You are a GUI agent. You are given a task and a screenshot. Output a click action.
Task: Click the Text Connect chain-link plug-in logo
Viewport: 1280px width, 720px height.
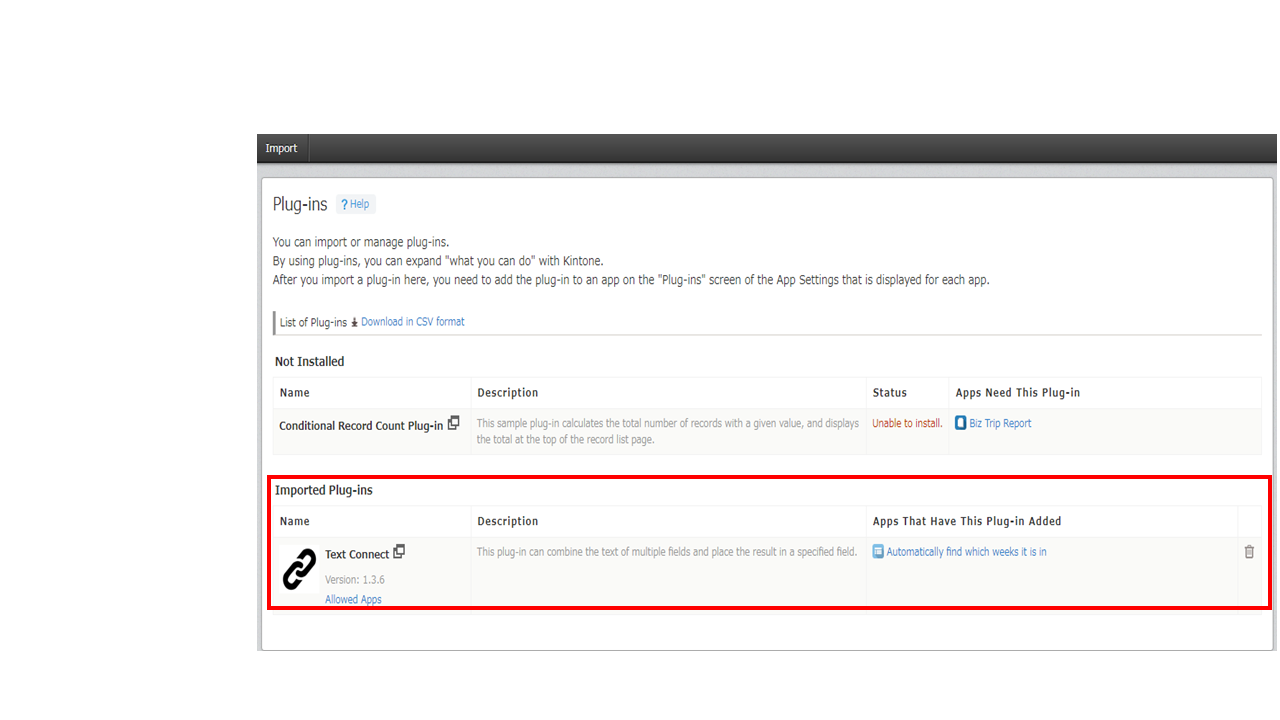(x=297, y=569)
